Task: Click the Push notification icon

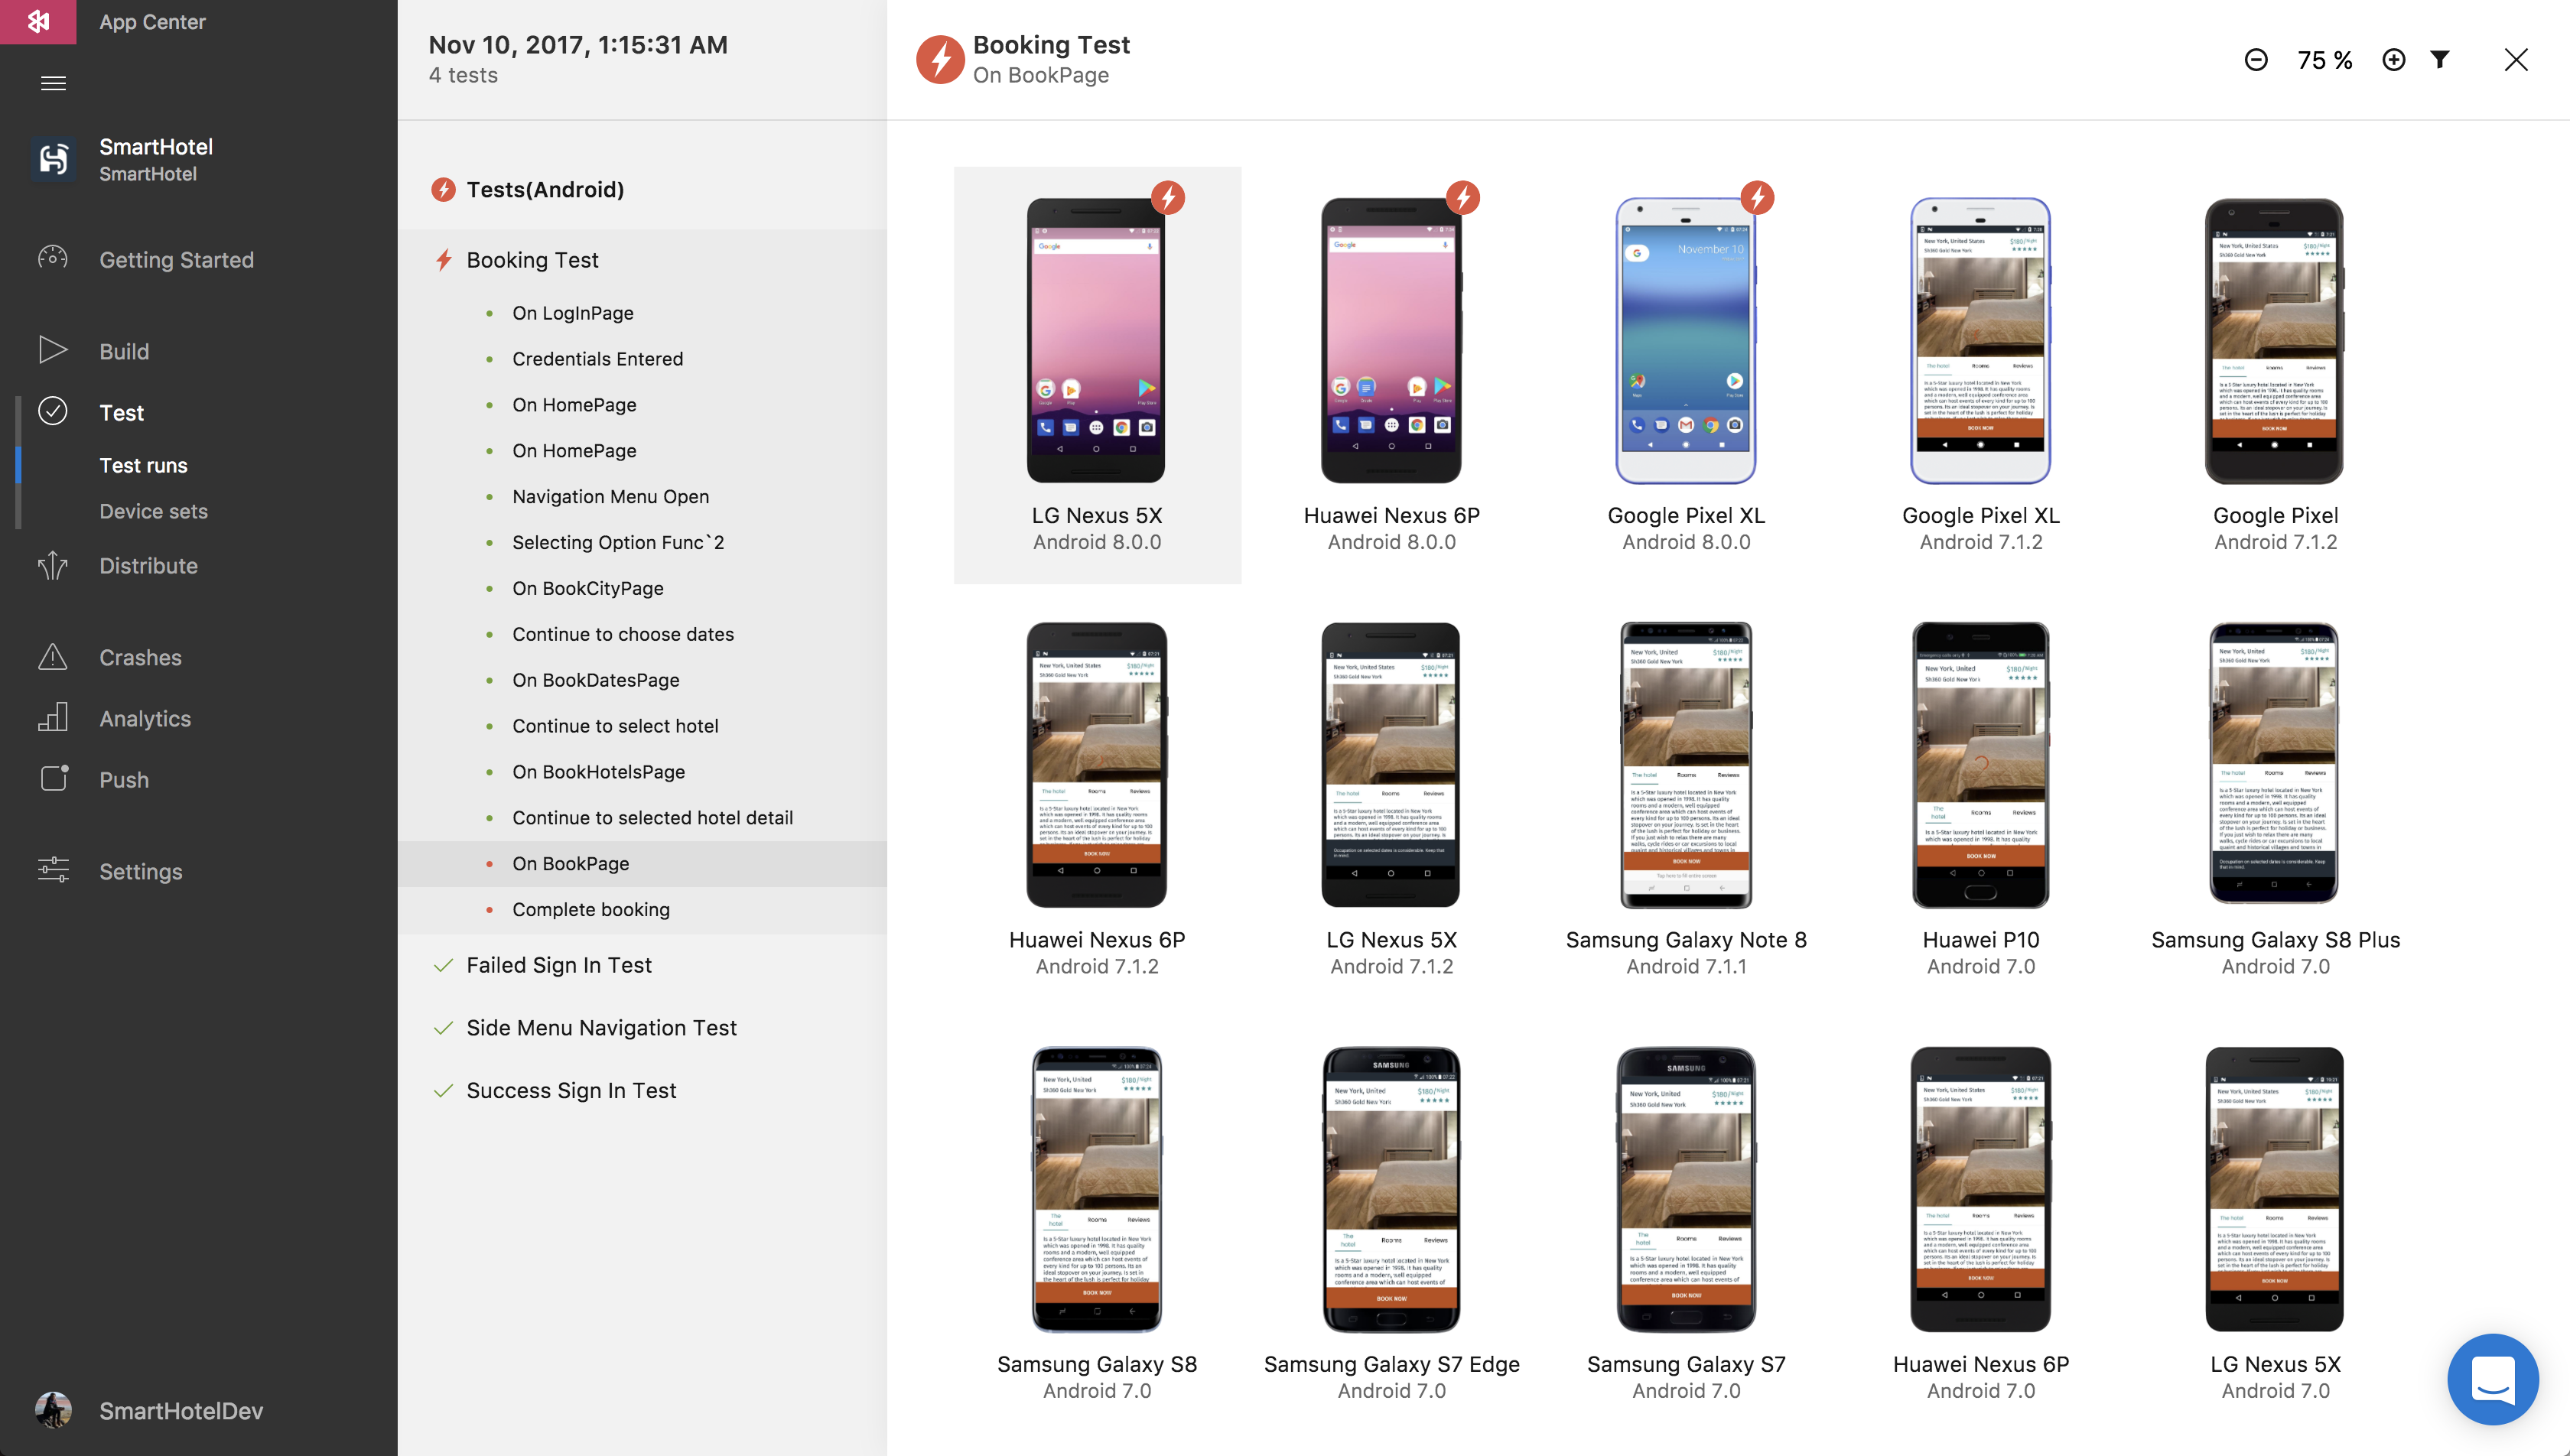Action: [53, 778]
